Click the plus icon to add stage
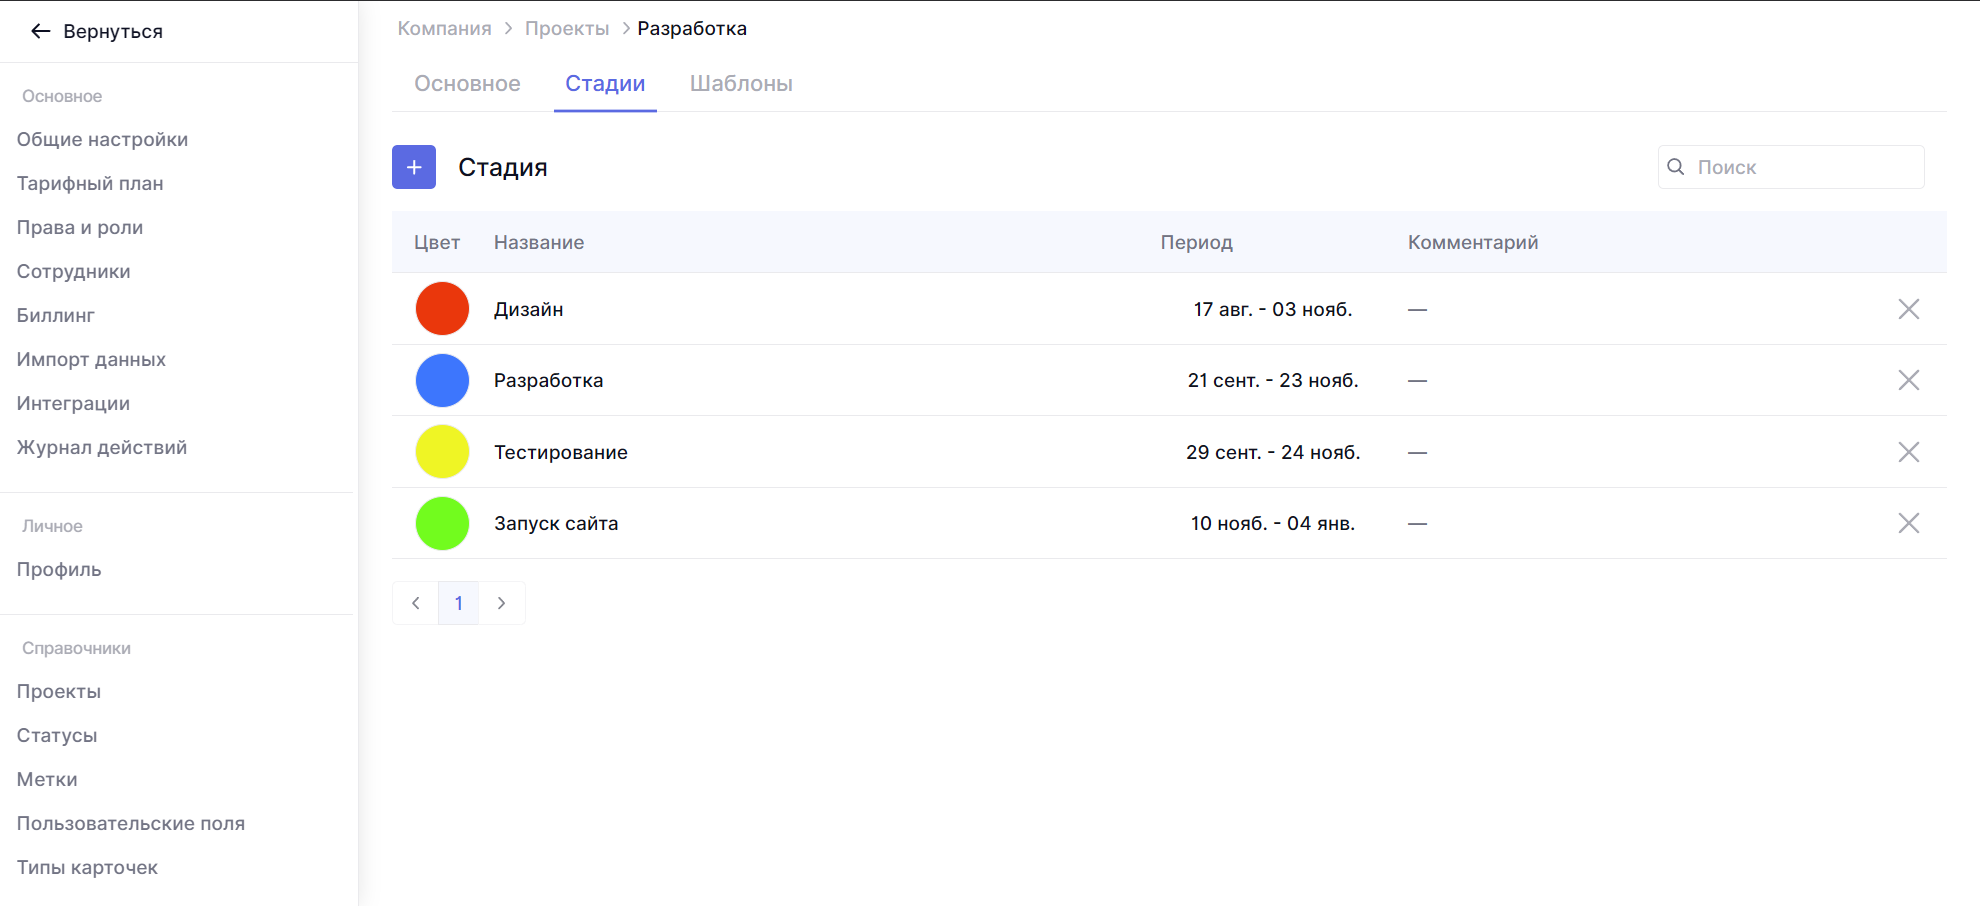This screenshot has height=906, width=1980. (x=413, y=167)
